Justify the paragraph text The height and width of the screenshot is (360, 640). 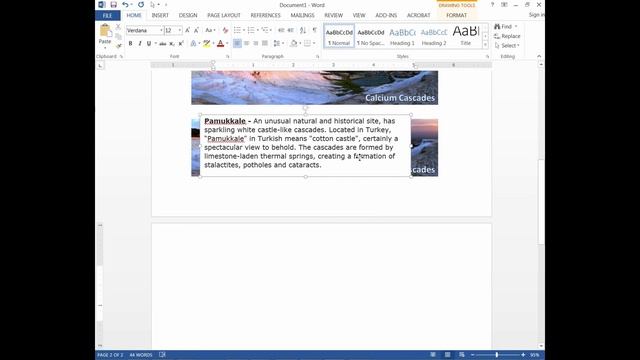tap(265, 43)
